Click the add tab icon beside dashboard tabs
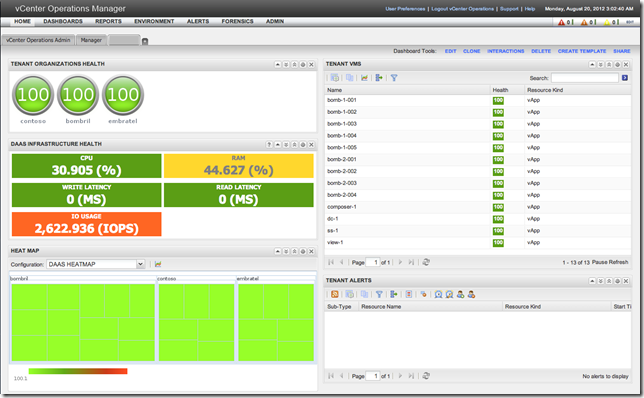The image size is (644, 398). 145,41
